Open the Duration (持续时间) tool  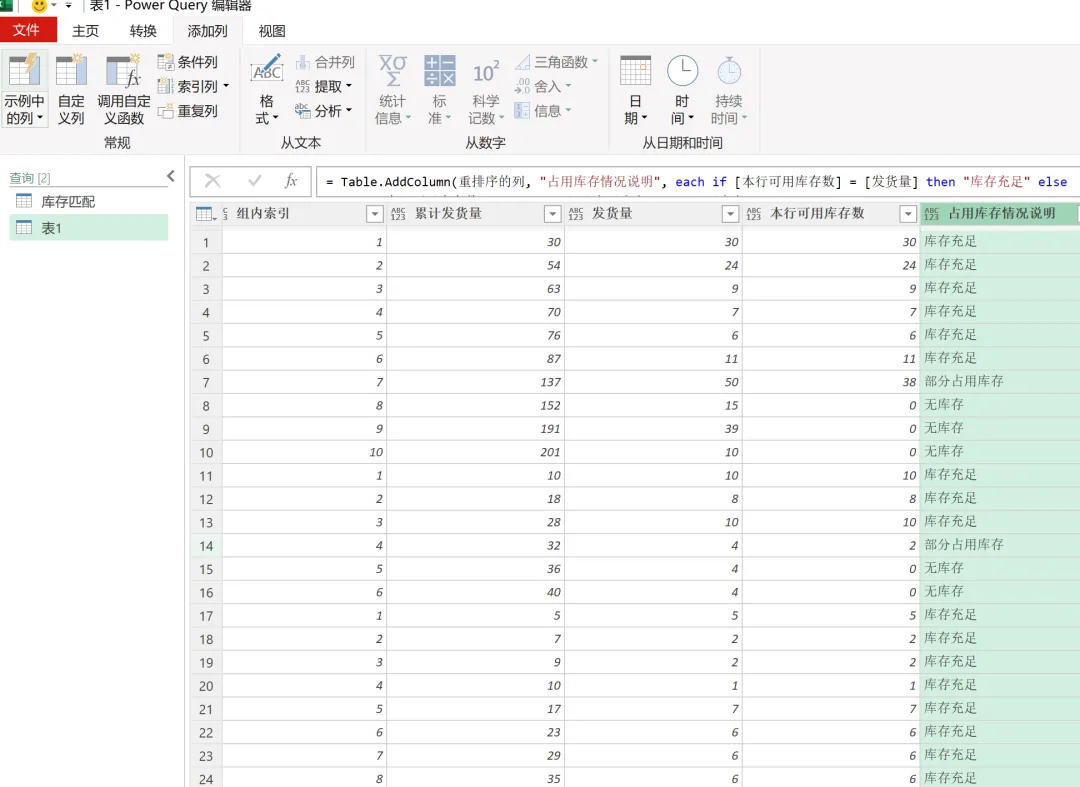[x=729, y=90]
